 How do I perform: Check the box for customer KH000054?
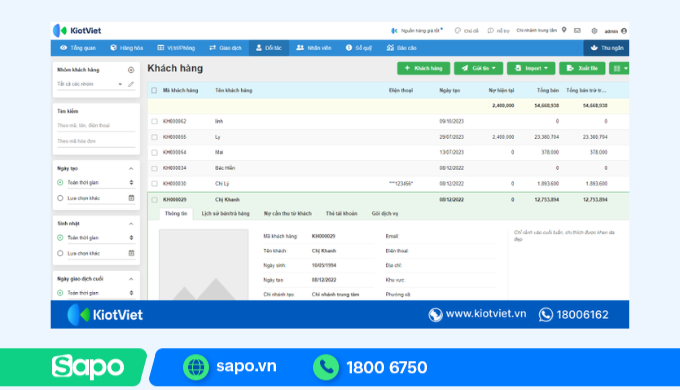click(154, 153)
